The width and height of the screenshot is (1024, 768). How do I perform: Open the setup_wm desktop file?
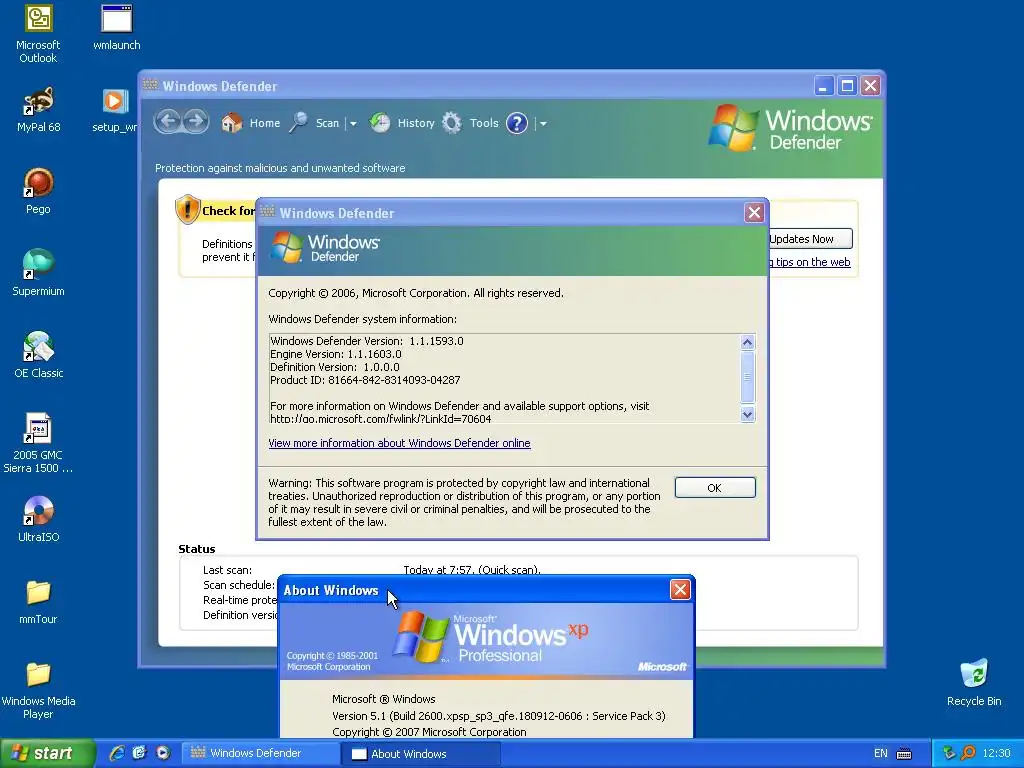point(115,110)
